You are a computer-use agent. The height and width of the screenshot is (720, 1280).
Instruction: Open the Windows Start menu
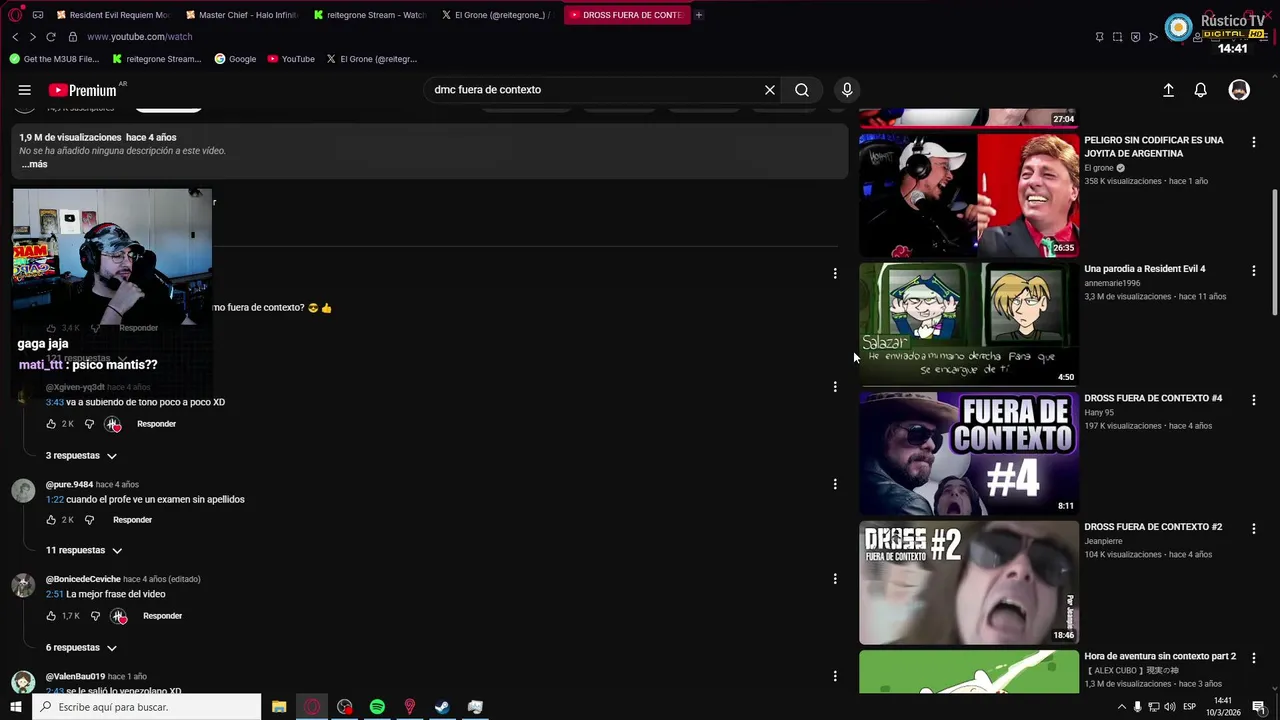[x=15, y=707]
